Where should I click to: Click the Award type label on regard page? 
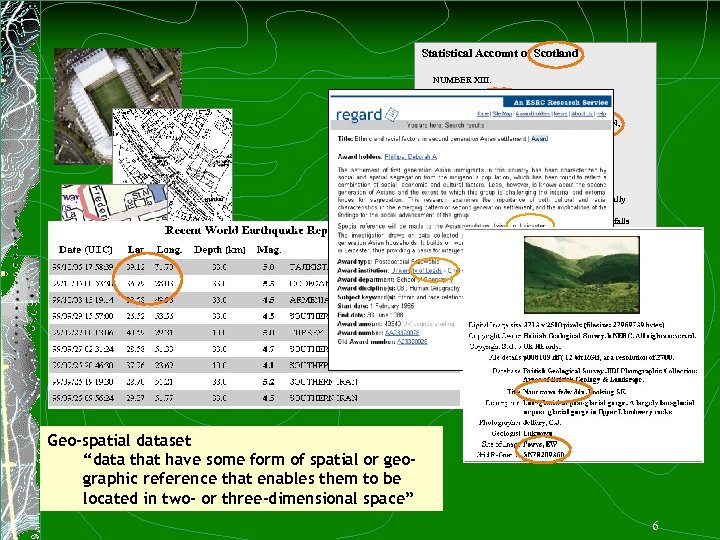355,262
